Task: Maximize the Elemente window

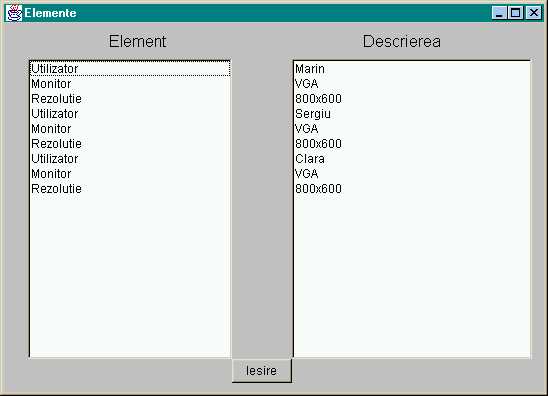Action: pyautogui.click(x=515, y=13)
